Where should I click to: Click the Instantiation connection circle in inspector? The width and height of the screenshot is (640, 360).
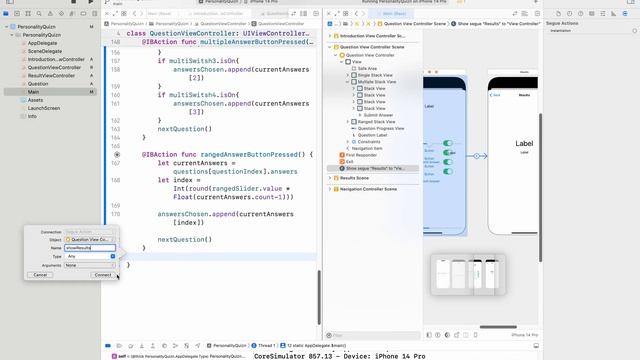634,31
